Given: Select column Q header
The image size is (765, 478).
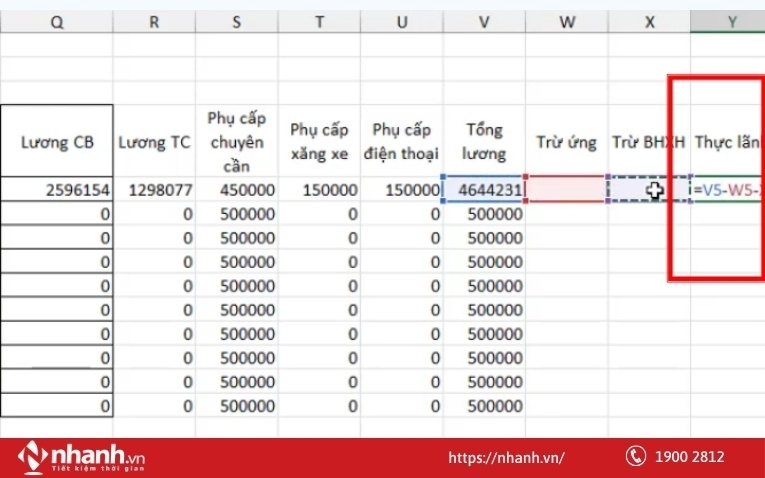Looking at the screenshot, I should (x=57, y=21).
